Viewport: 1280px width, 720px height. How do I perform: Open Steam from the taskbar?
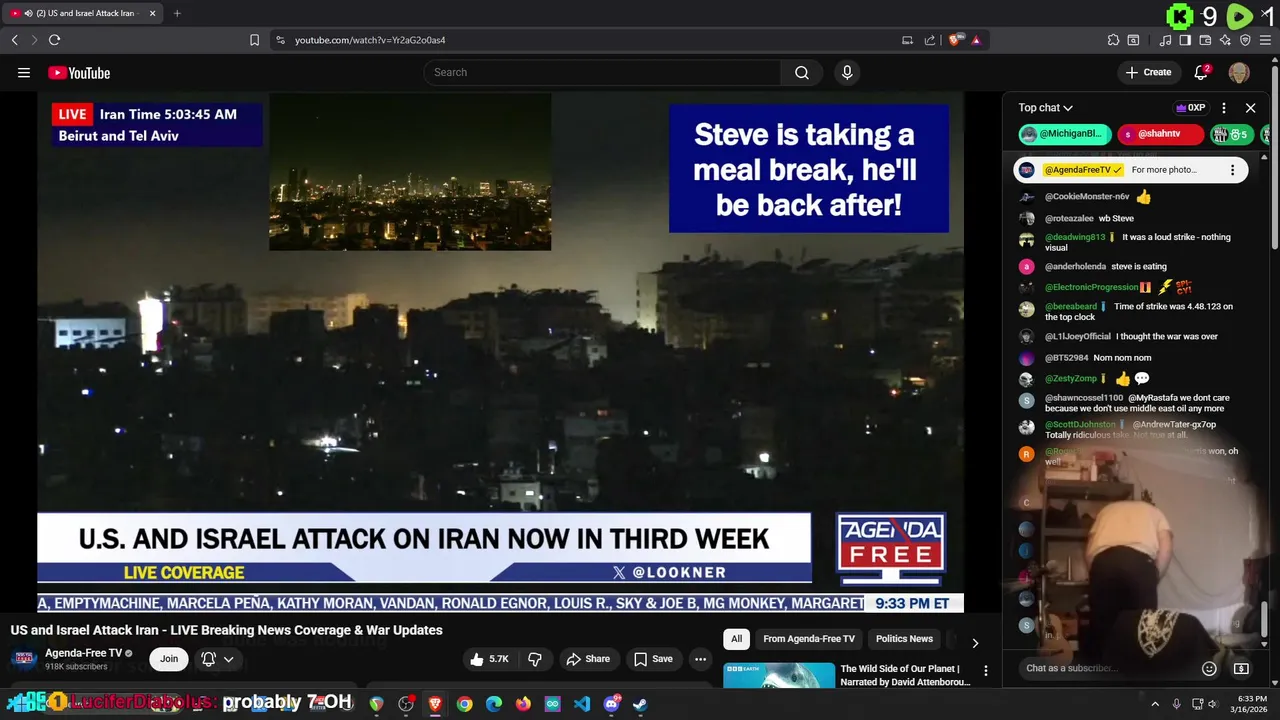click(640, 704)
